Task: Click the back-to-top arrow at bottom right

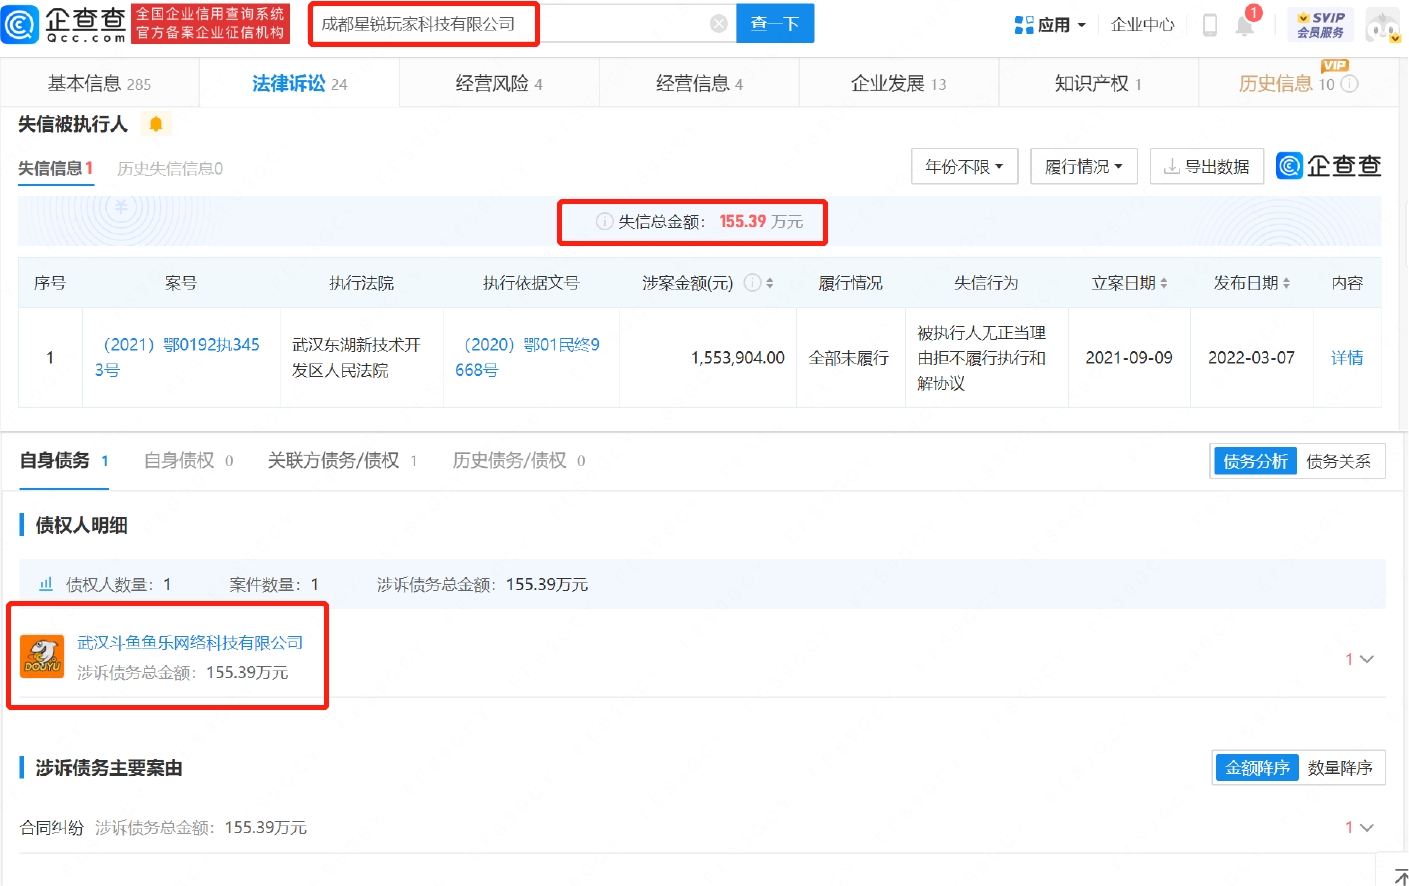Action: click(x=1399, y=875)
